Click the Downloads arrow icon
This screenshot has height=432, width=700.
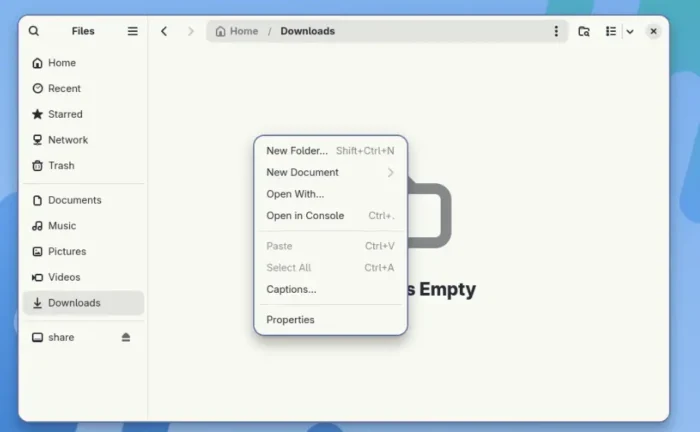pyautogui.click(x=38, y=303)
